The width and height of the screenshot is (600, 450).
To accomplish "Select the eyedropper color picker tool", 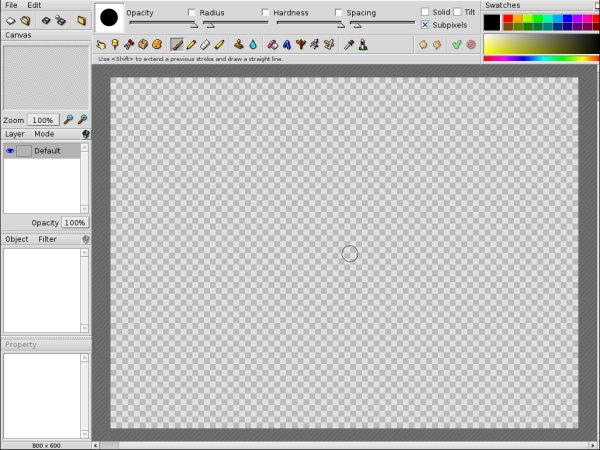I will tap(349, 45).
